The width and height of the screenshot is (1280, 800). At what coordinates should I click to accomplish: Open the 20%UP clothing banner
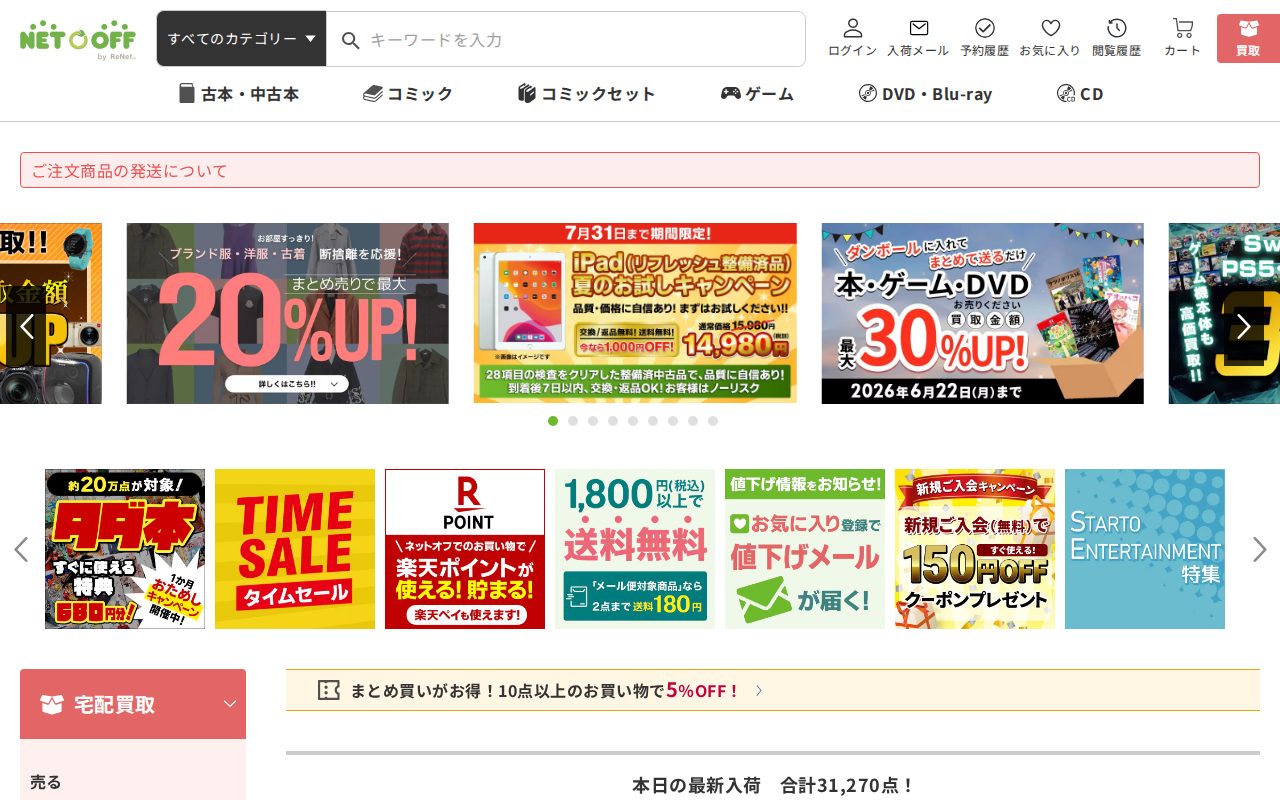[288, 313]
